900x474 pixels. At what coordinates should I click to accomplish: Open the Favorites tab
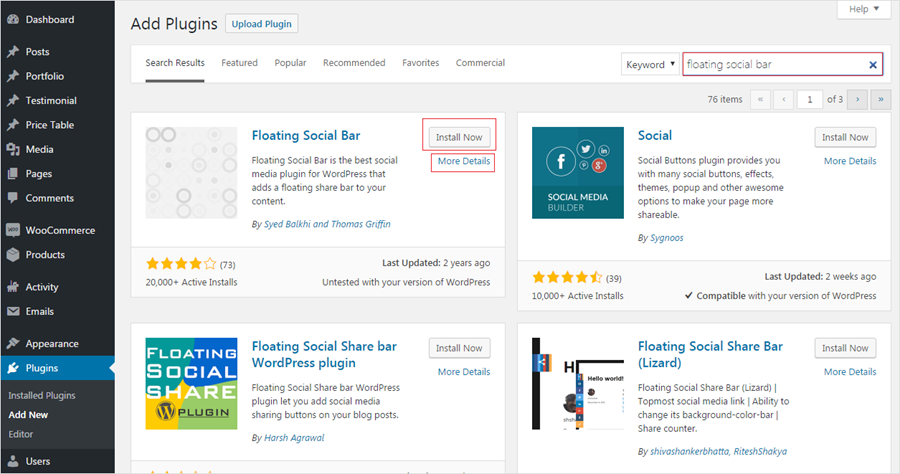point(421,63)
